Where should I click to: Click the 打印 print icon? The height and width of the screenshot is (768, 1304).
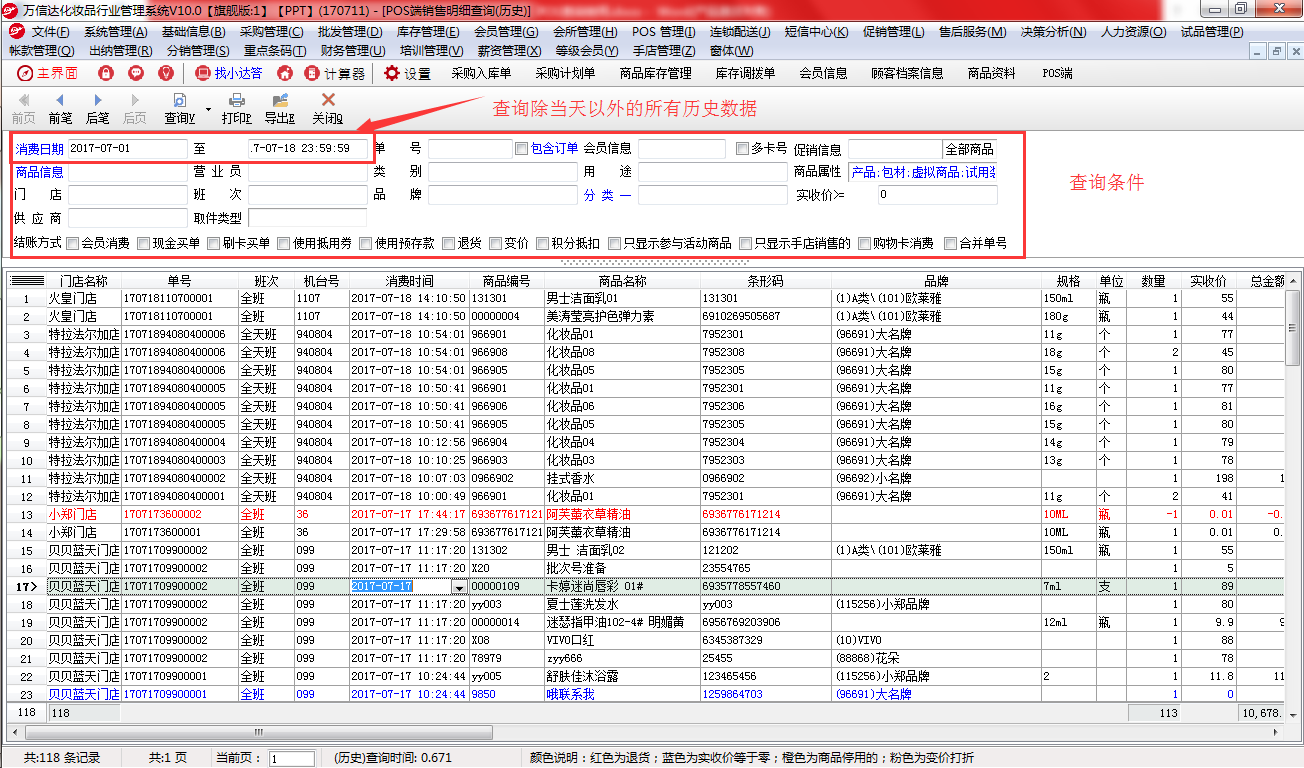(237, 100)
